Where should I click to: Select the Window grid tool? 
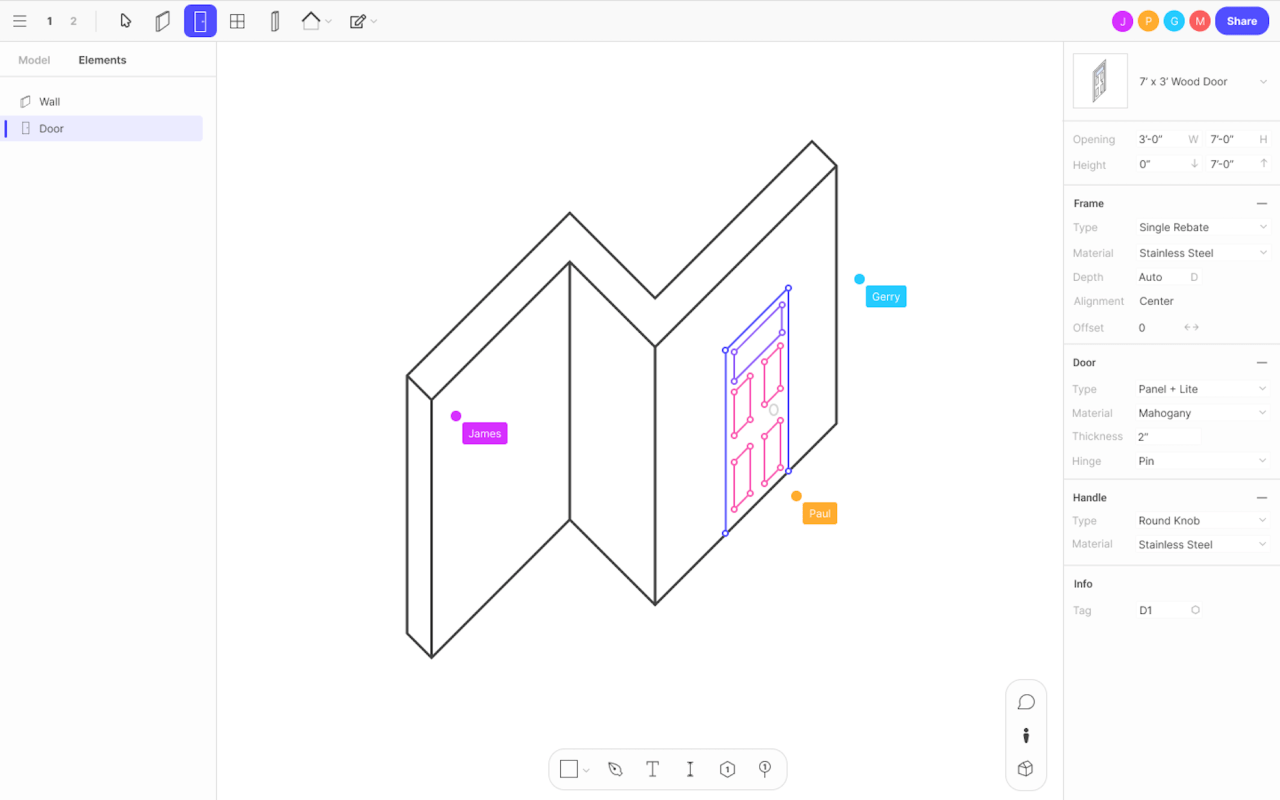[237, 21]
